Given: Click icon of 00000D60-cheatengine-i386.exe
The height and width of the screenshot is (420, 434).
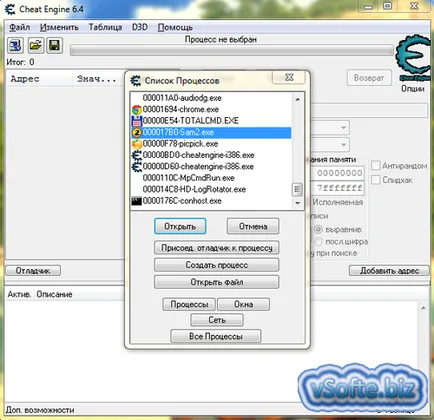Looking at the screenshot, I should click(x=137, y=167).
